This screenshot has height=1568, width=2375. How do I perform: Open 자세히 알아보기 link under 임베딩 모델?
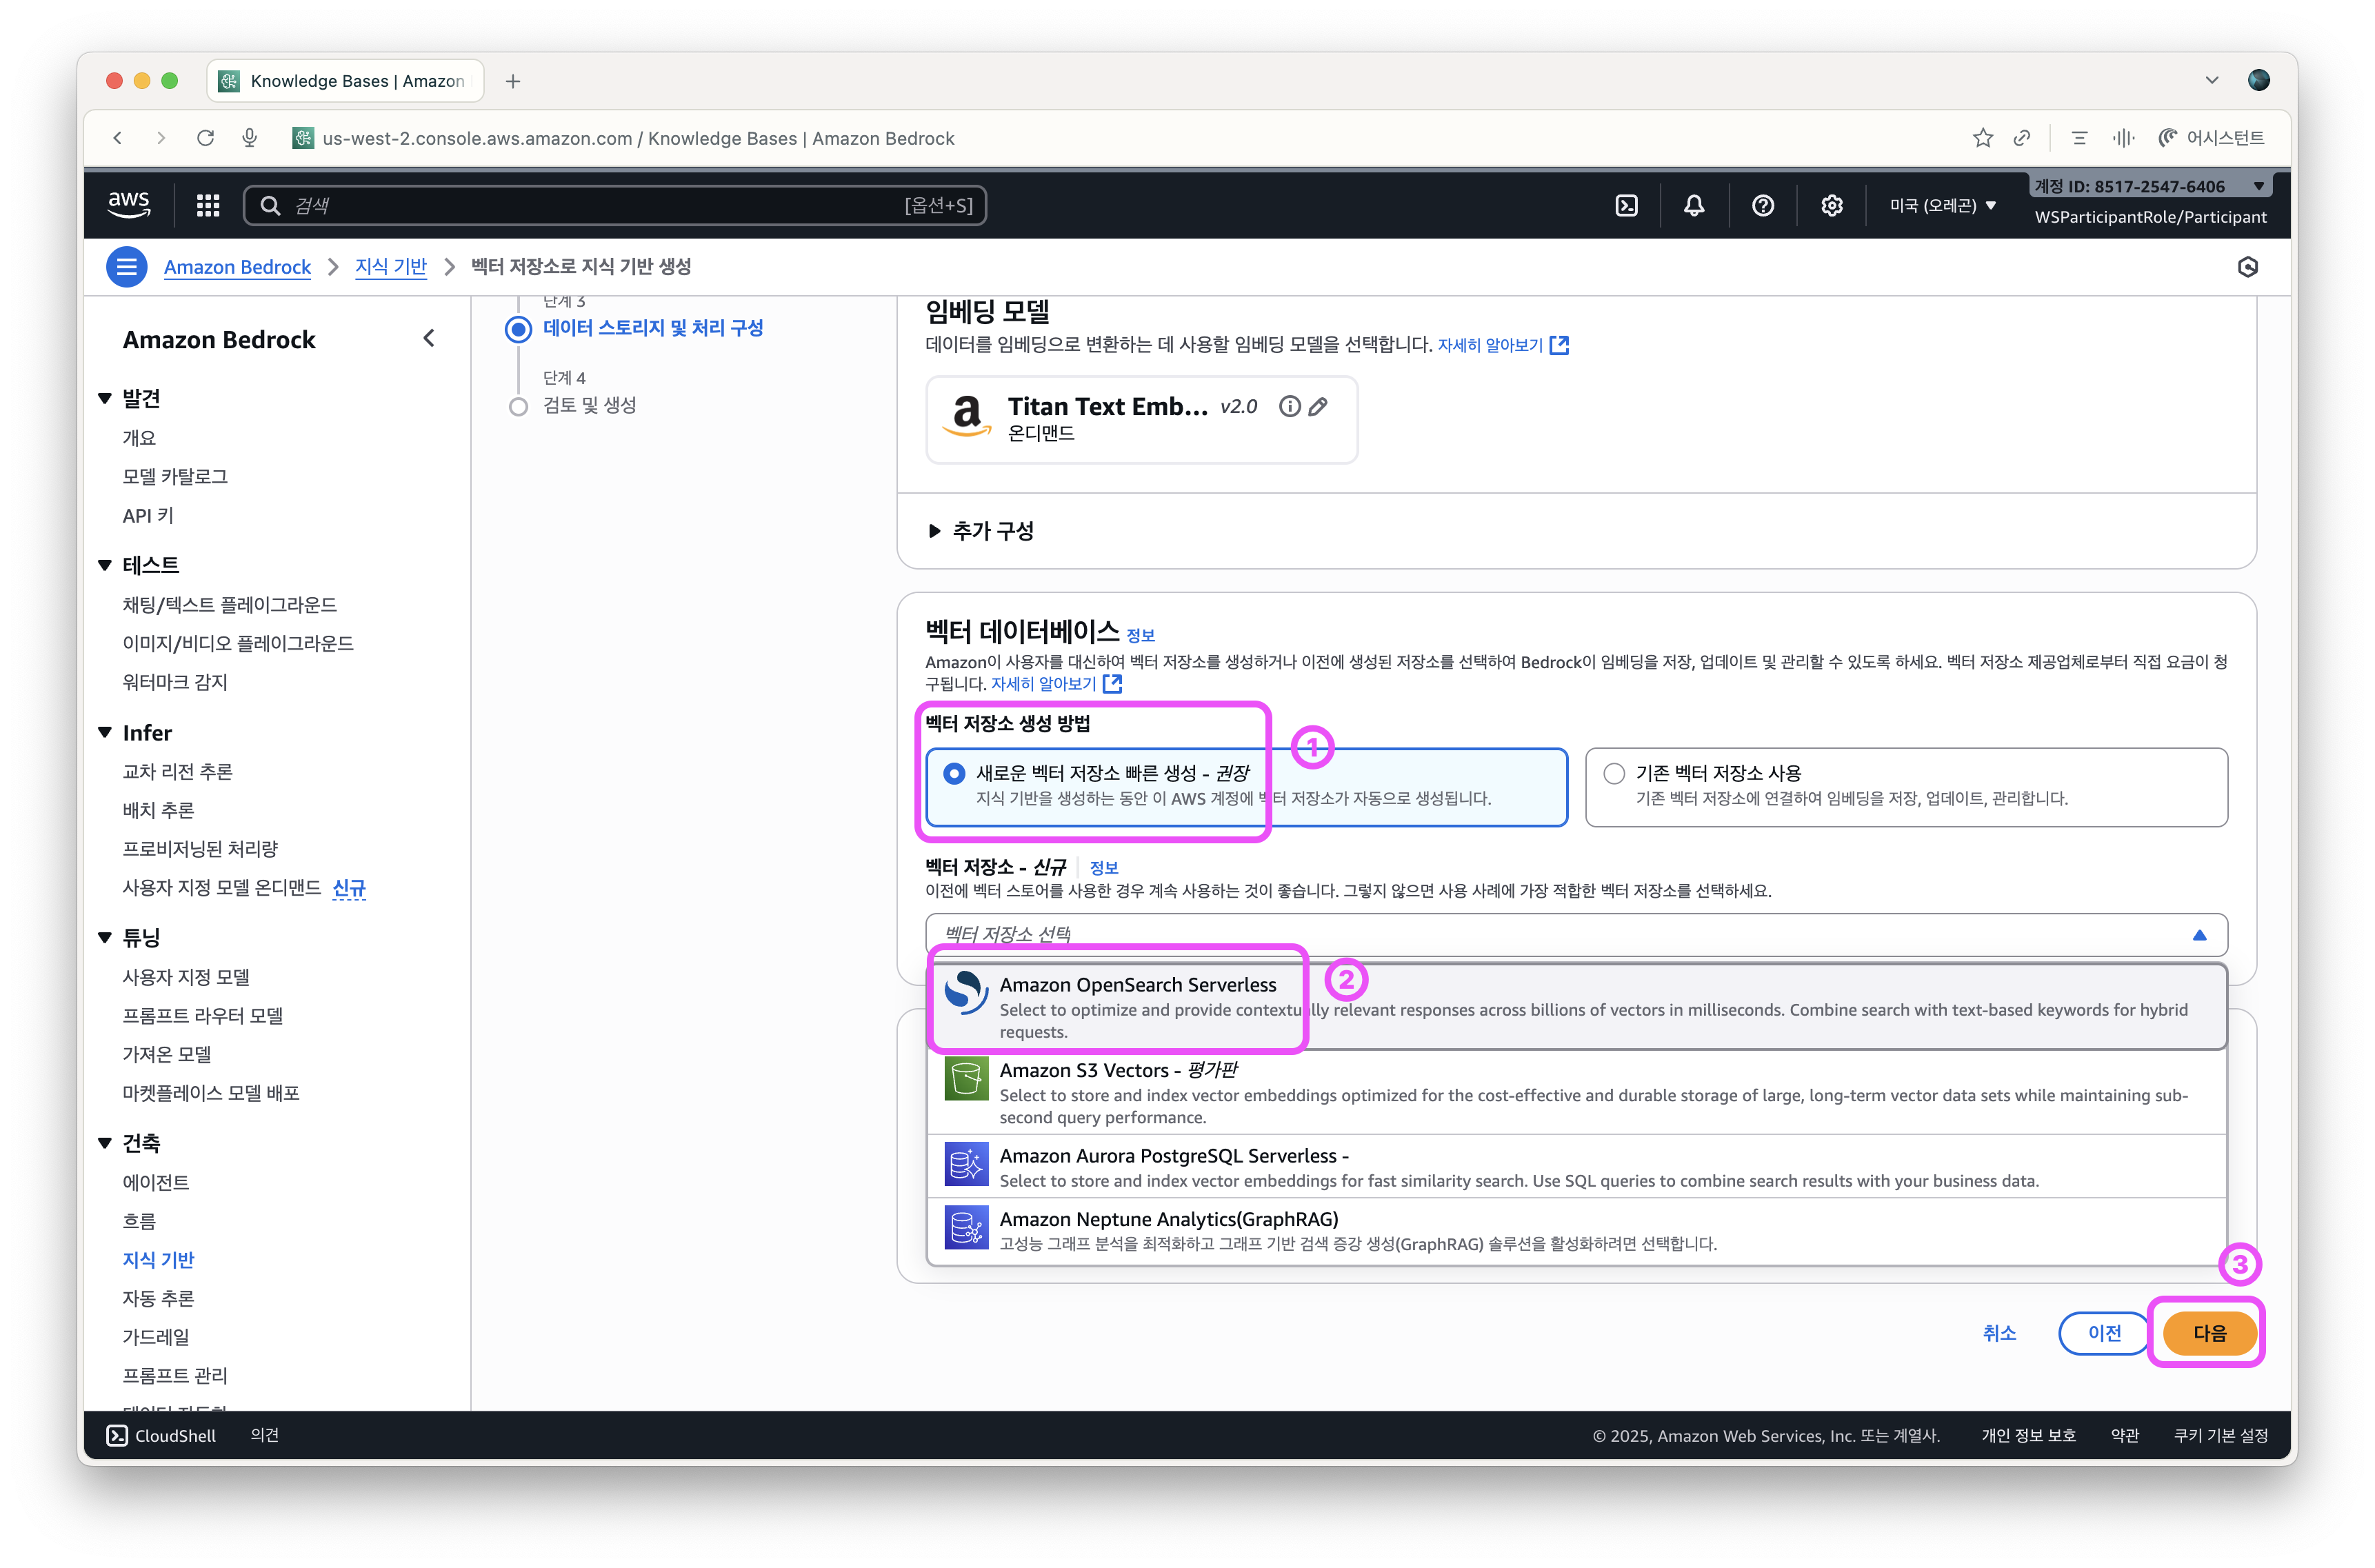tap(1502, 345)
